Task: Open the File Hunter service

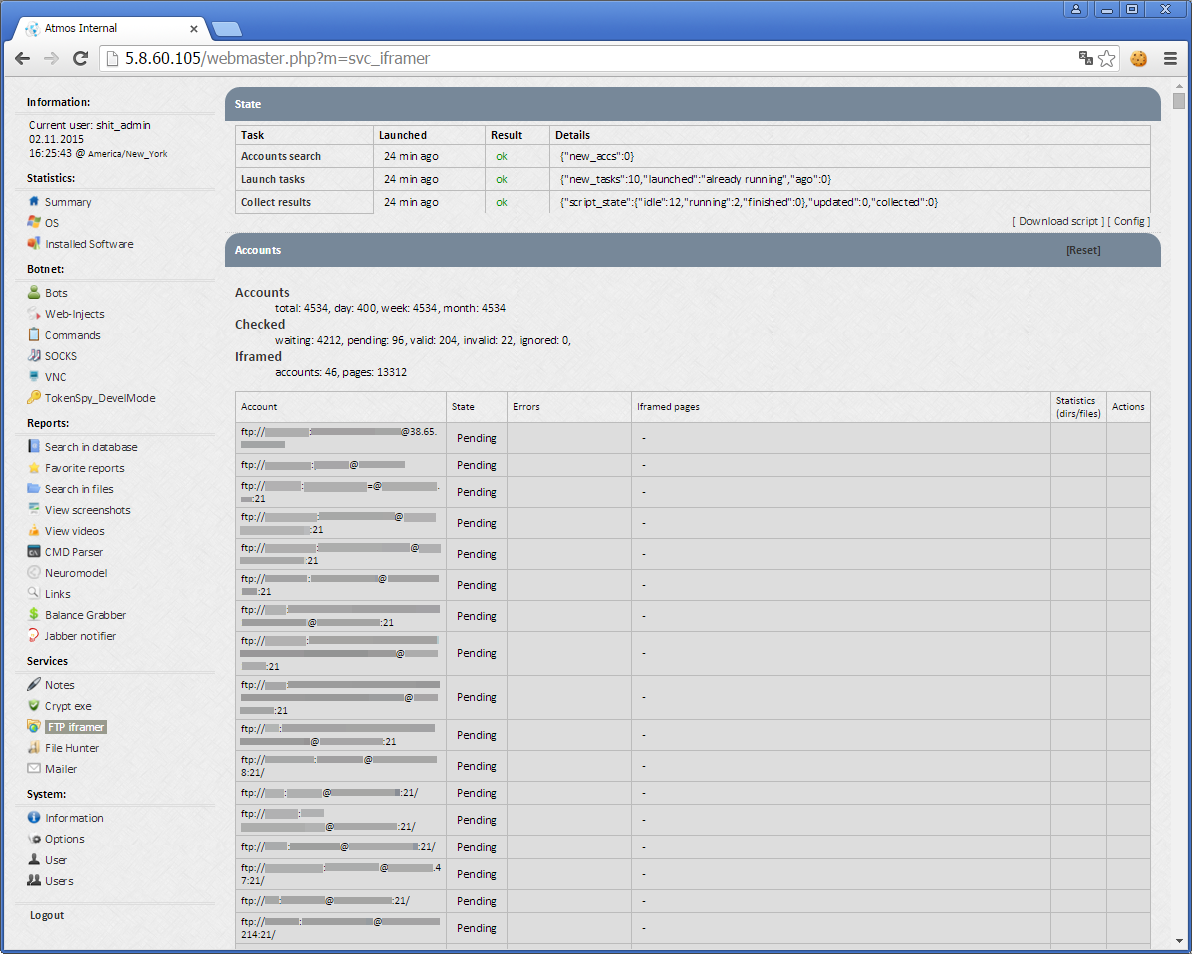Action: click(x=71, y=748)
